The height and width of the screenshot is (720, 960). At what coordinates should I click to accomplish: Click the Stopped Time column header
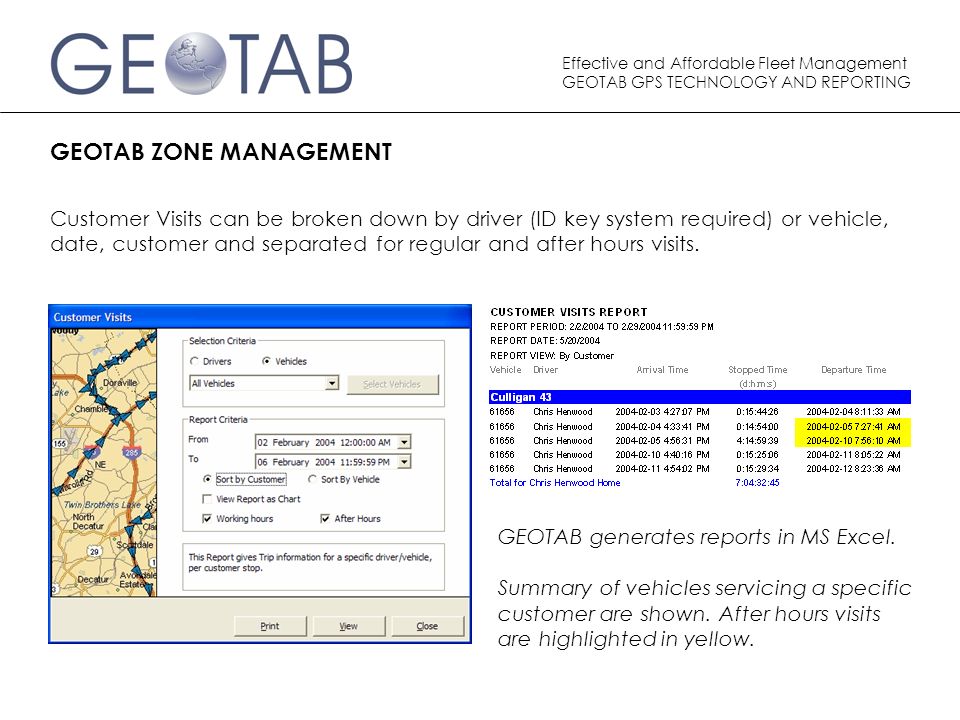[757, 370]
